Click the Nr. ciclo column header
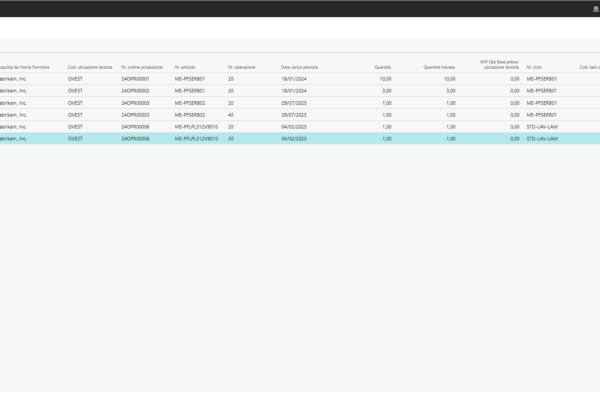The height and width of the screenshot is (400, 600). click(536, 67)
